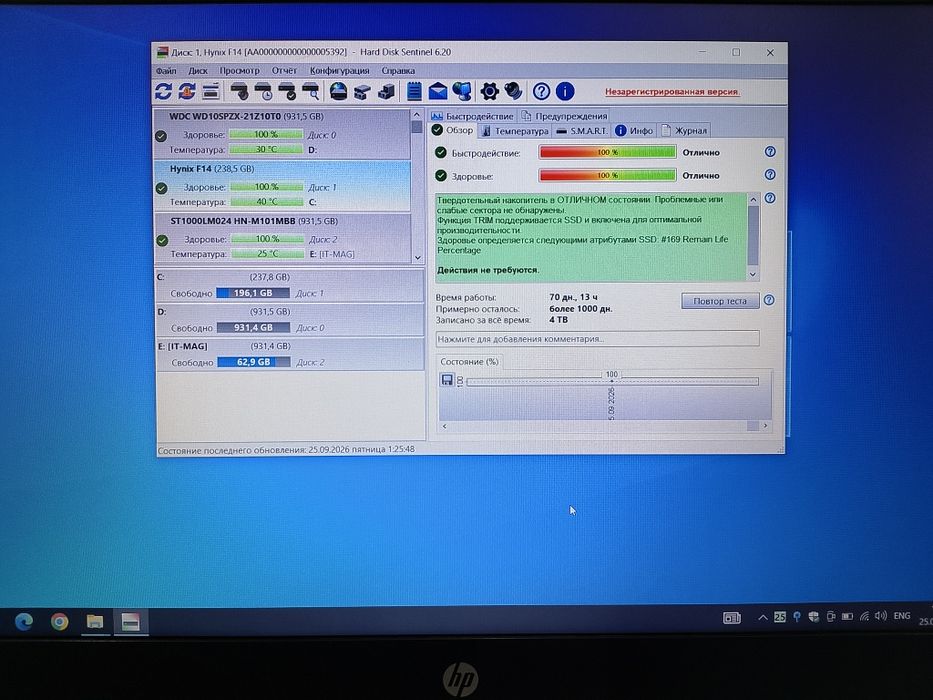Click the blue envelope email icon
933x700 pixels.
click(437, 91)
